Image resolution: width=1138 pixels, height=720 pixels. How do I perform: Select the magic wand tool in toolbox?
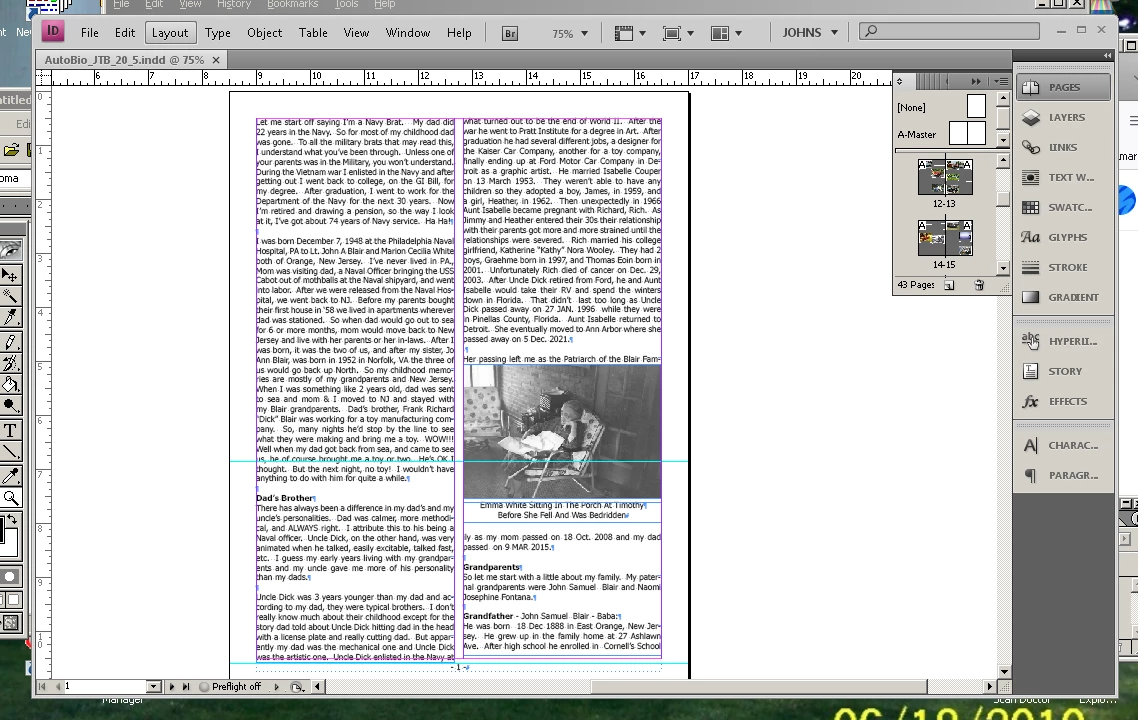(x=10, y=295)
